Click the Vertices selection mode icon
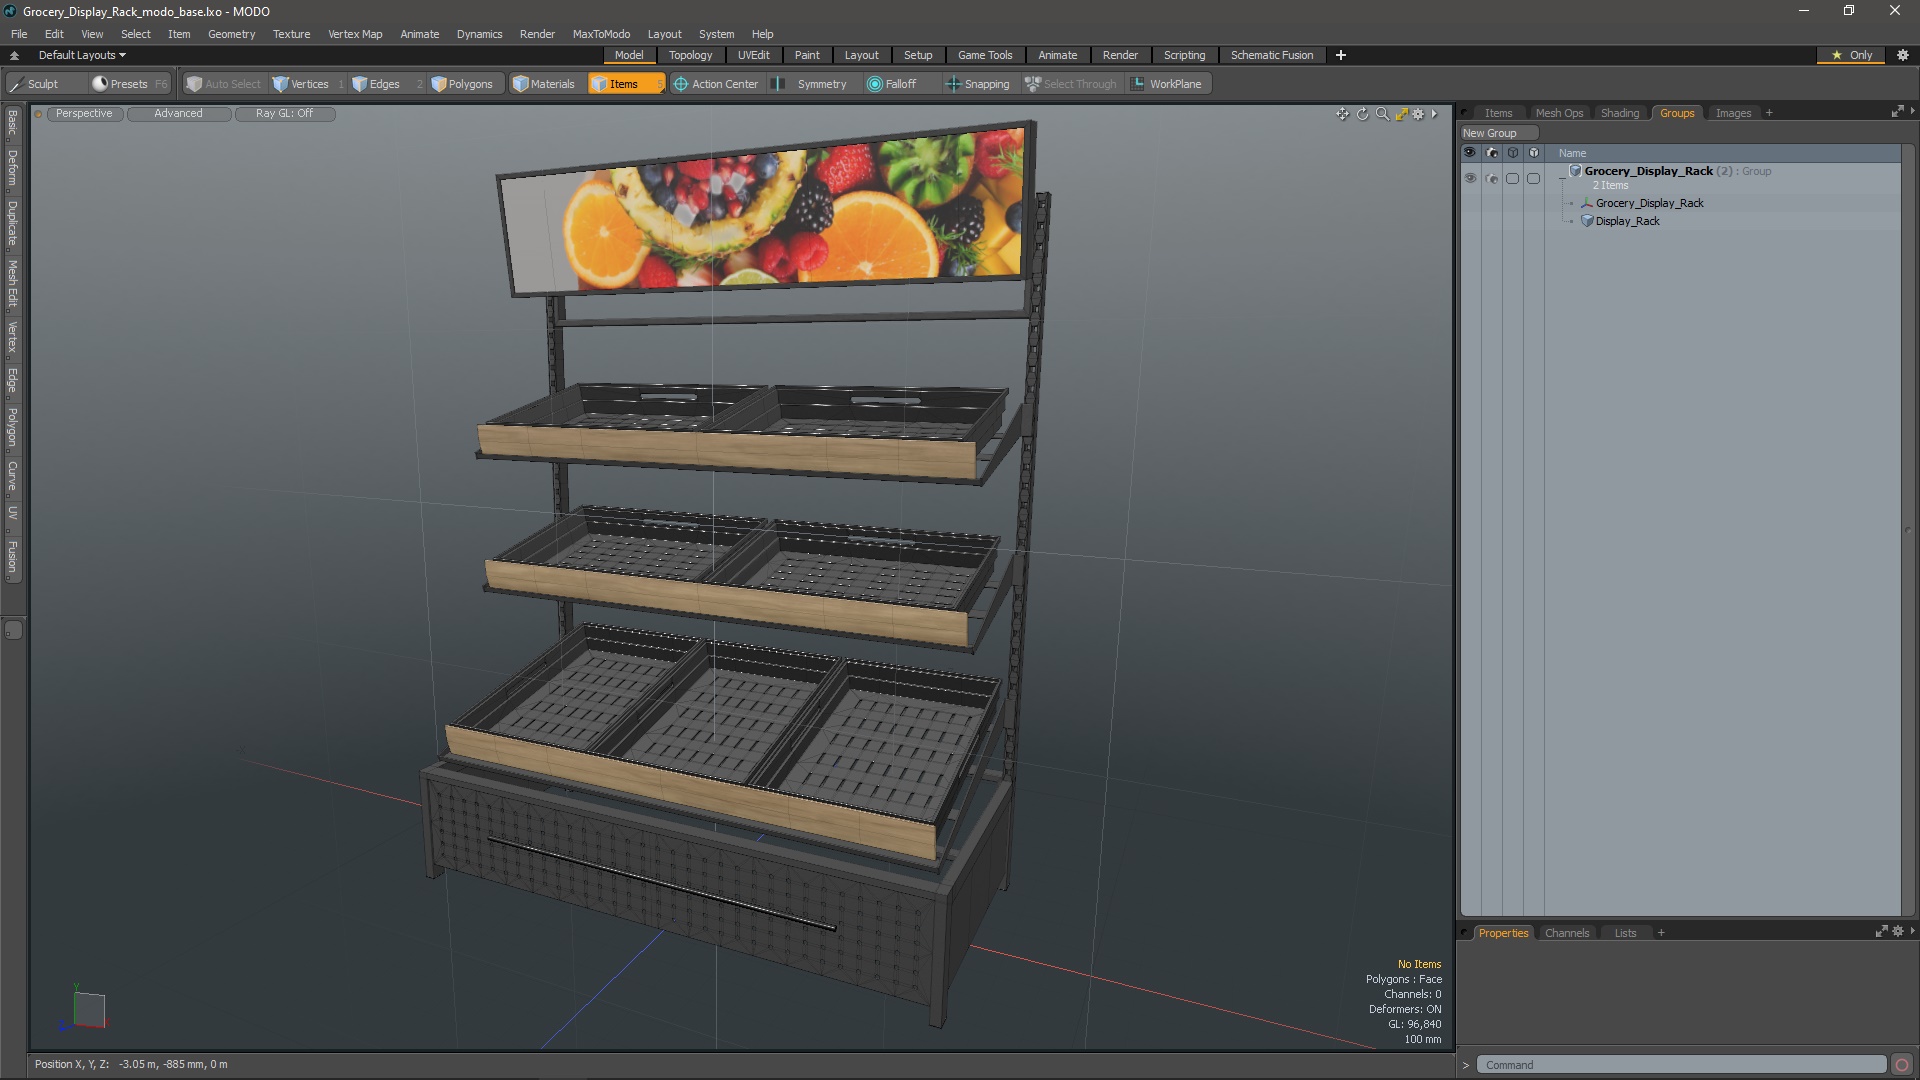 point(281,83)
